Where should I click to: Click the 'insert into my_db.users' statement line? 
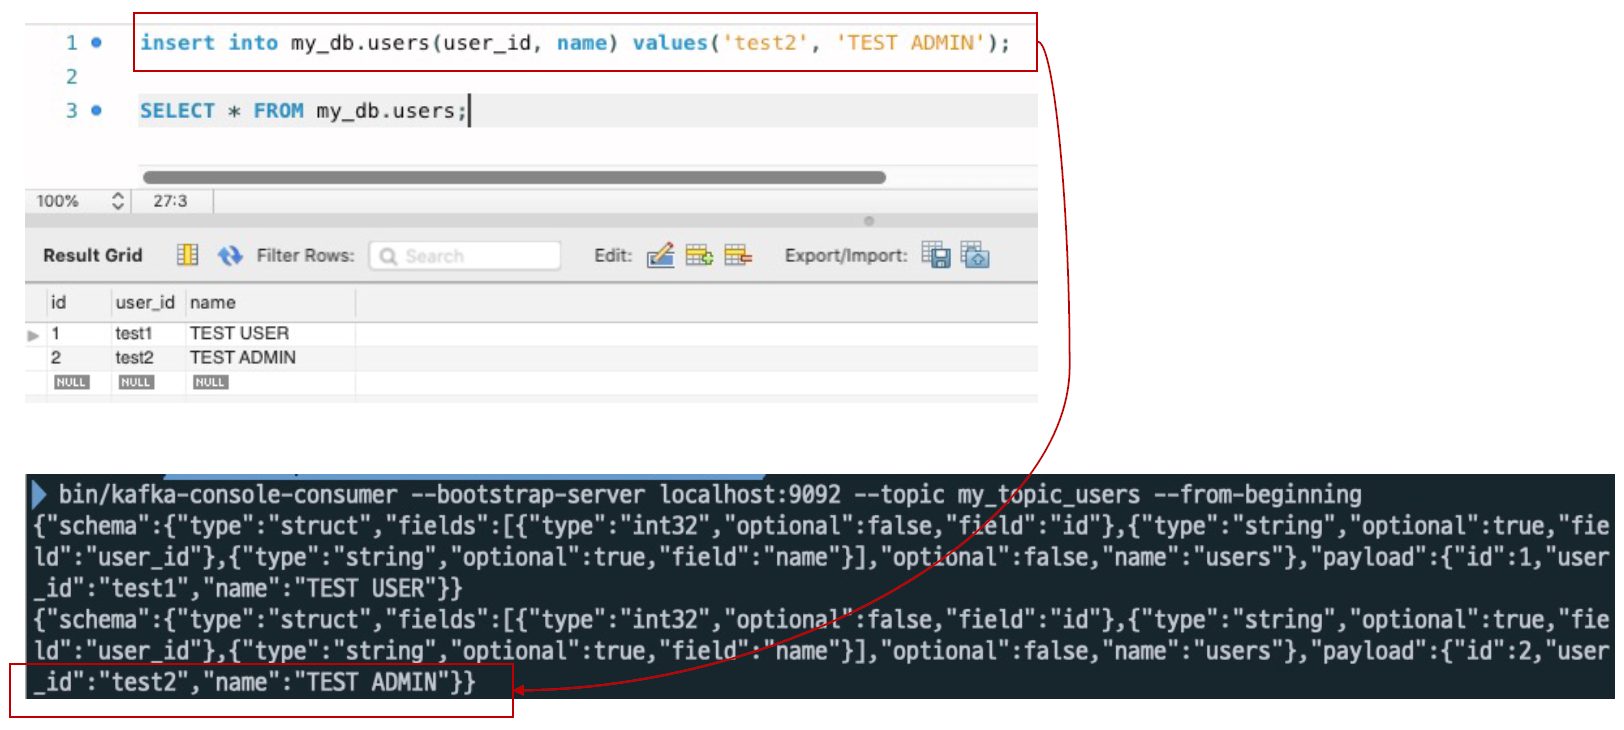(x=575, y=43)
